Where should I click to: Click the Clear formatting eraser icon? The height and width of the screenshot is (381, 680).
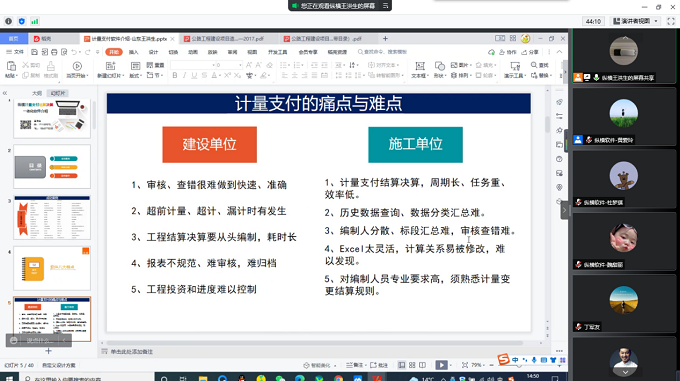point(269,65)
